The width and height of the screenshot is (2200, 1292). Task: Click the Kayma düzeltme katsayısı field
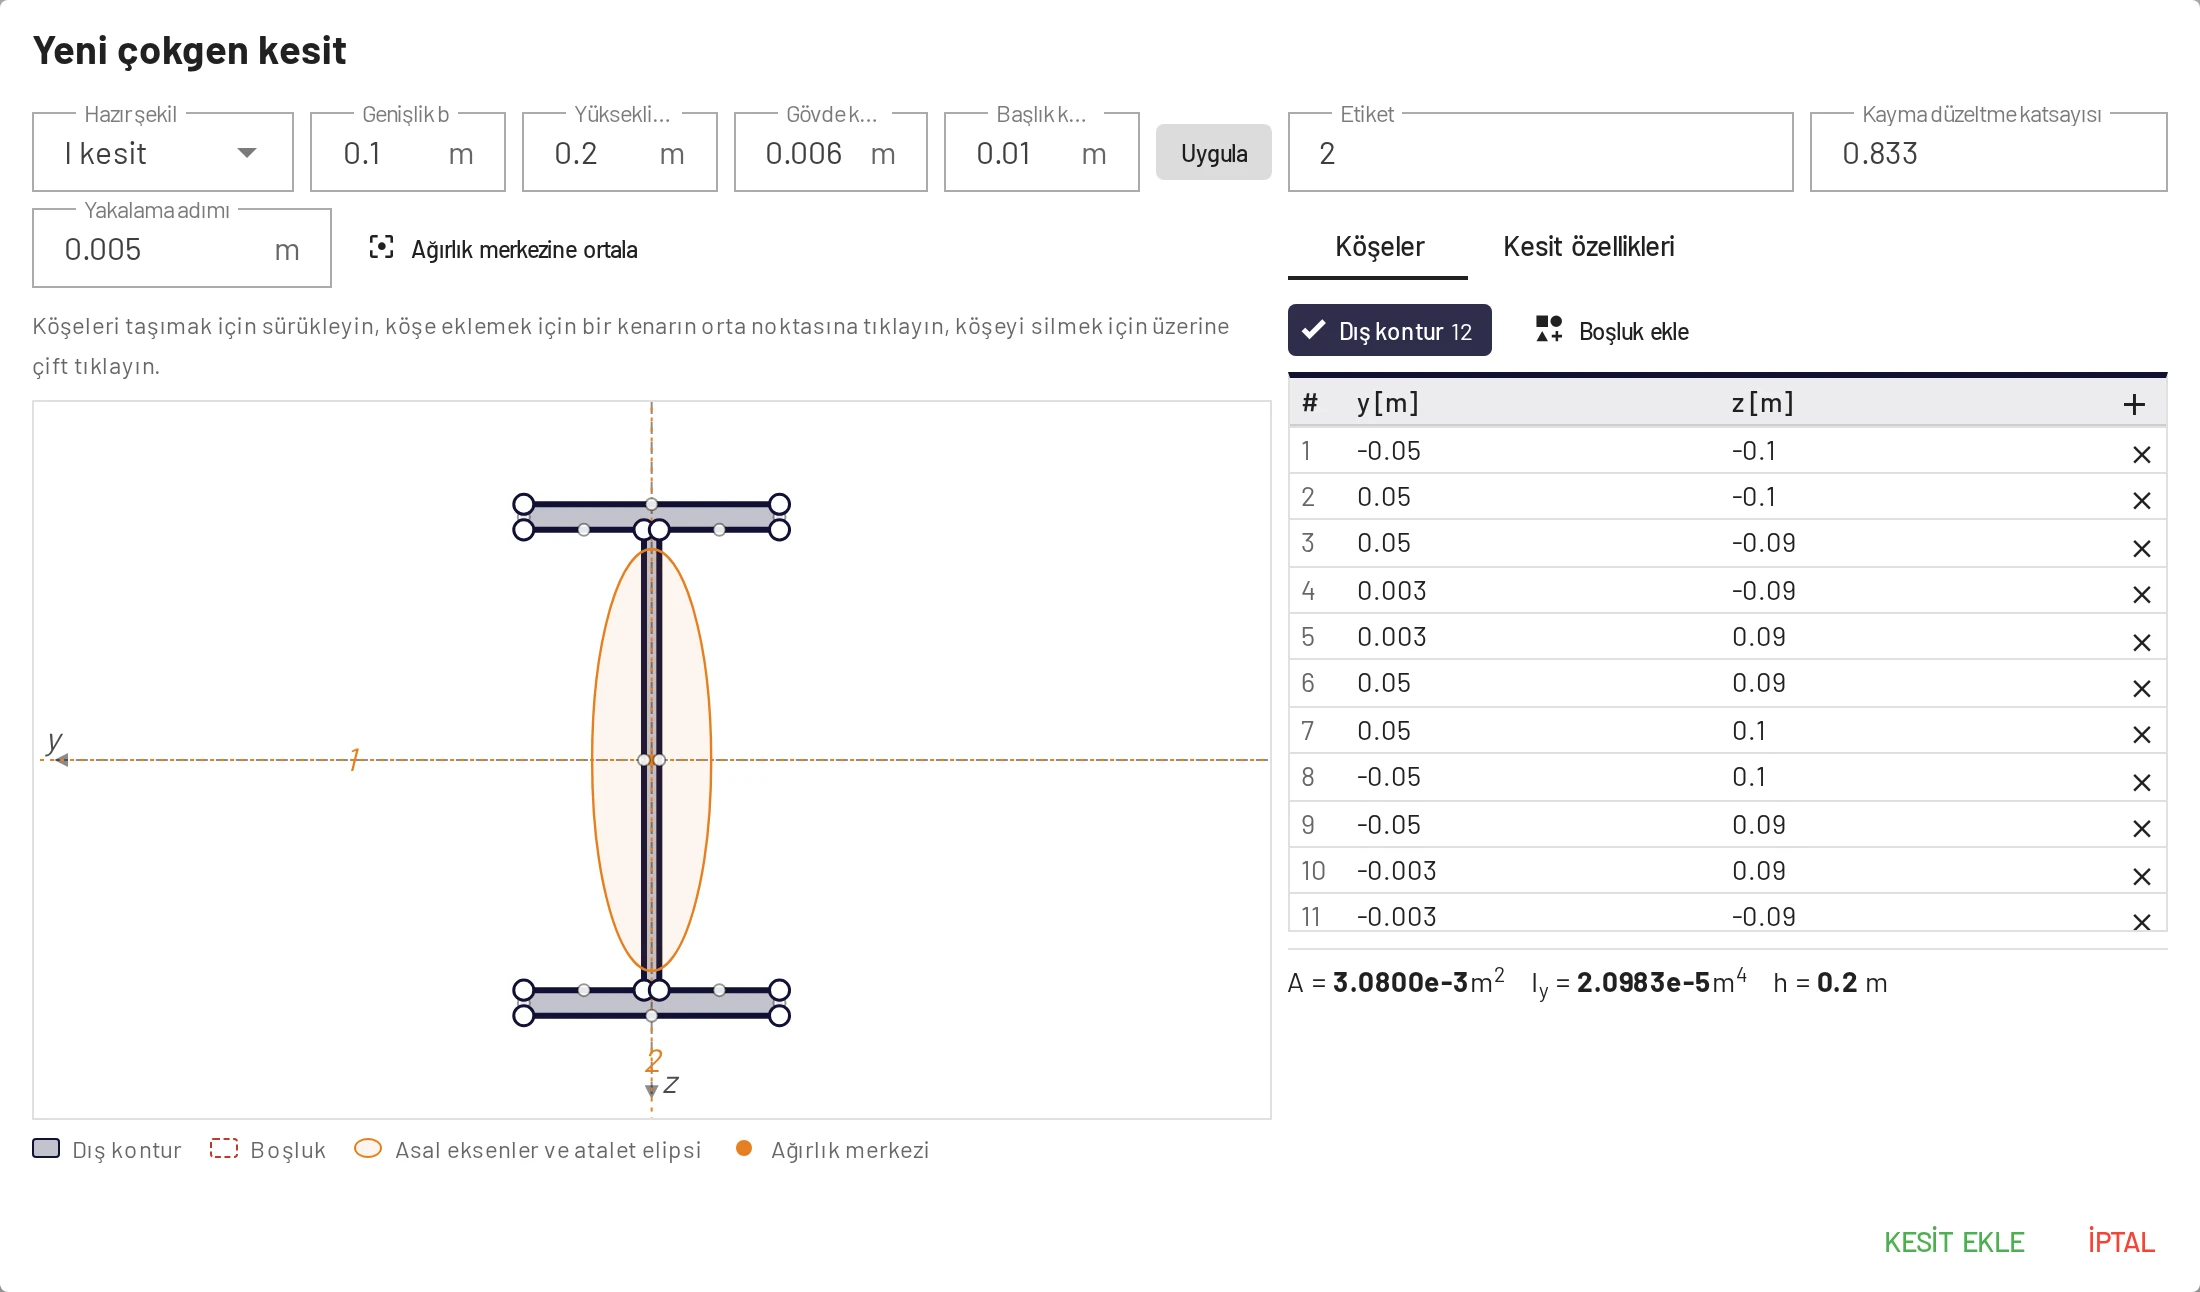tap(1989, 153)
